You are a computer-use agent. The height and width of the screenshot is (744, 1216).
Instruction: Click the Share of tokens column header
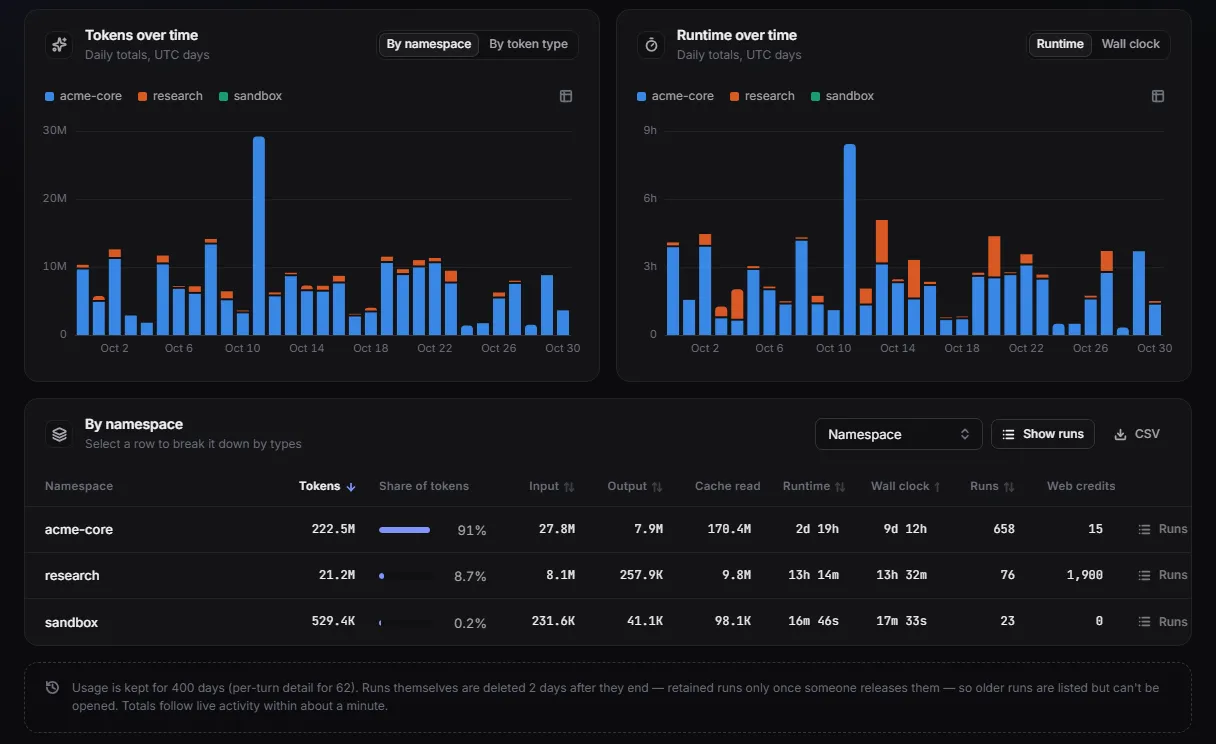pos(424,487)
